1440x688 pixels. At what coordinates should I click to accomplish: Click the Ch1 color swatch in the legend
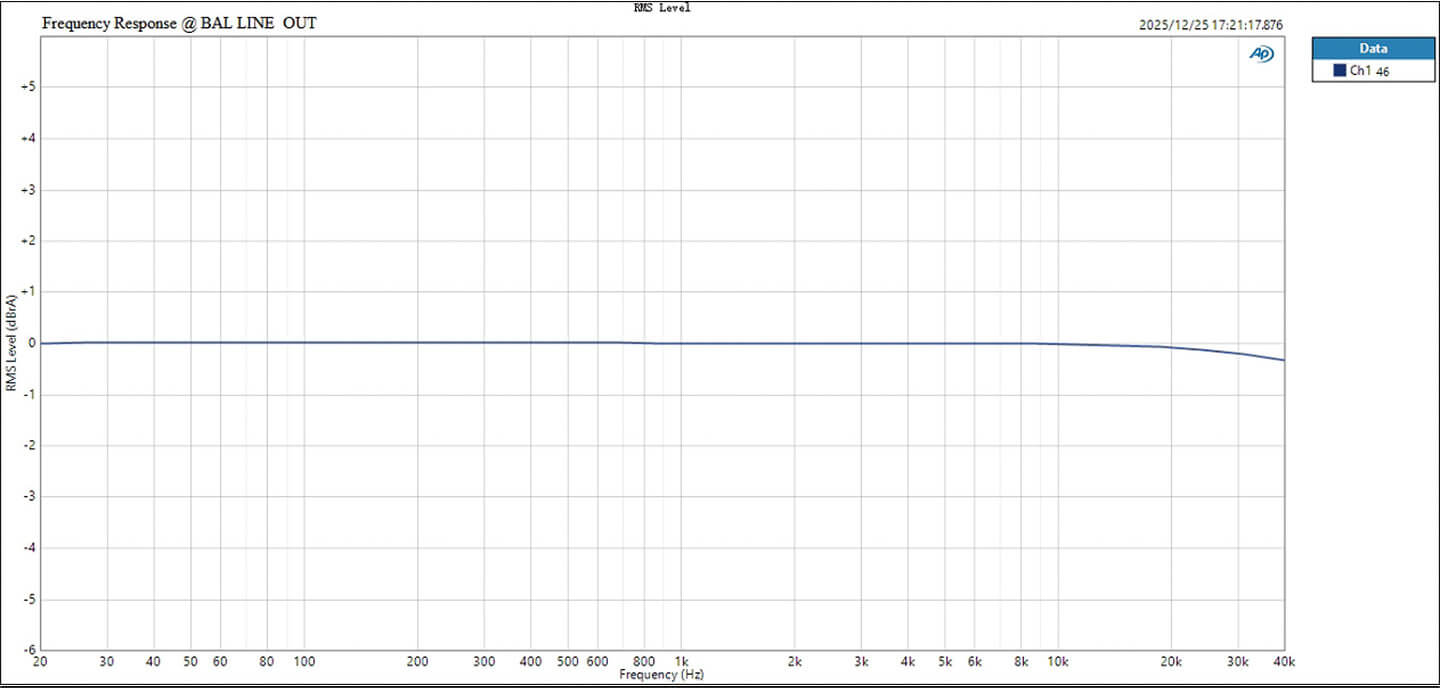coord(1338,71)
